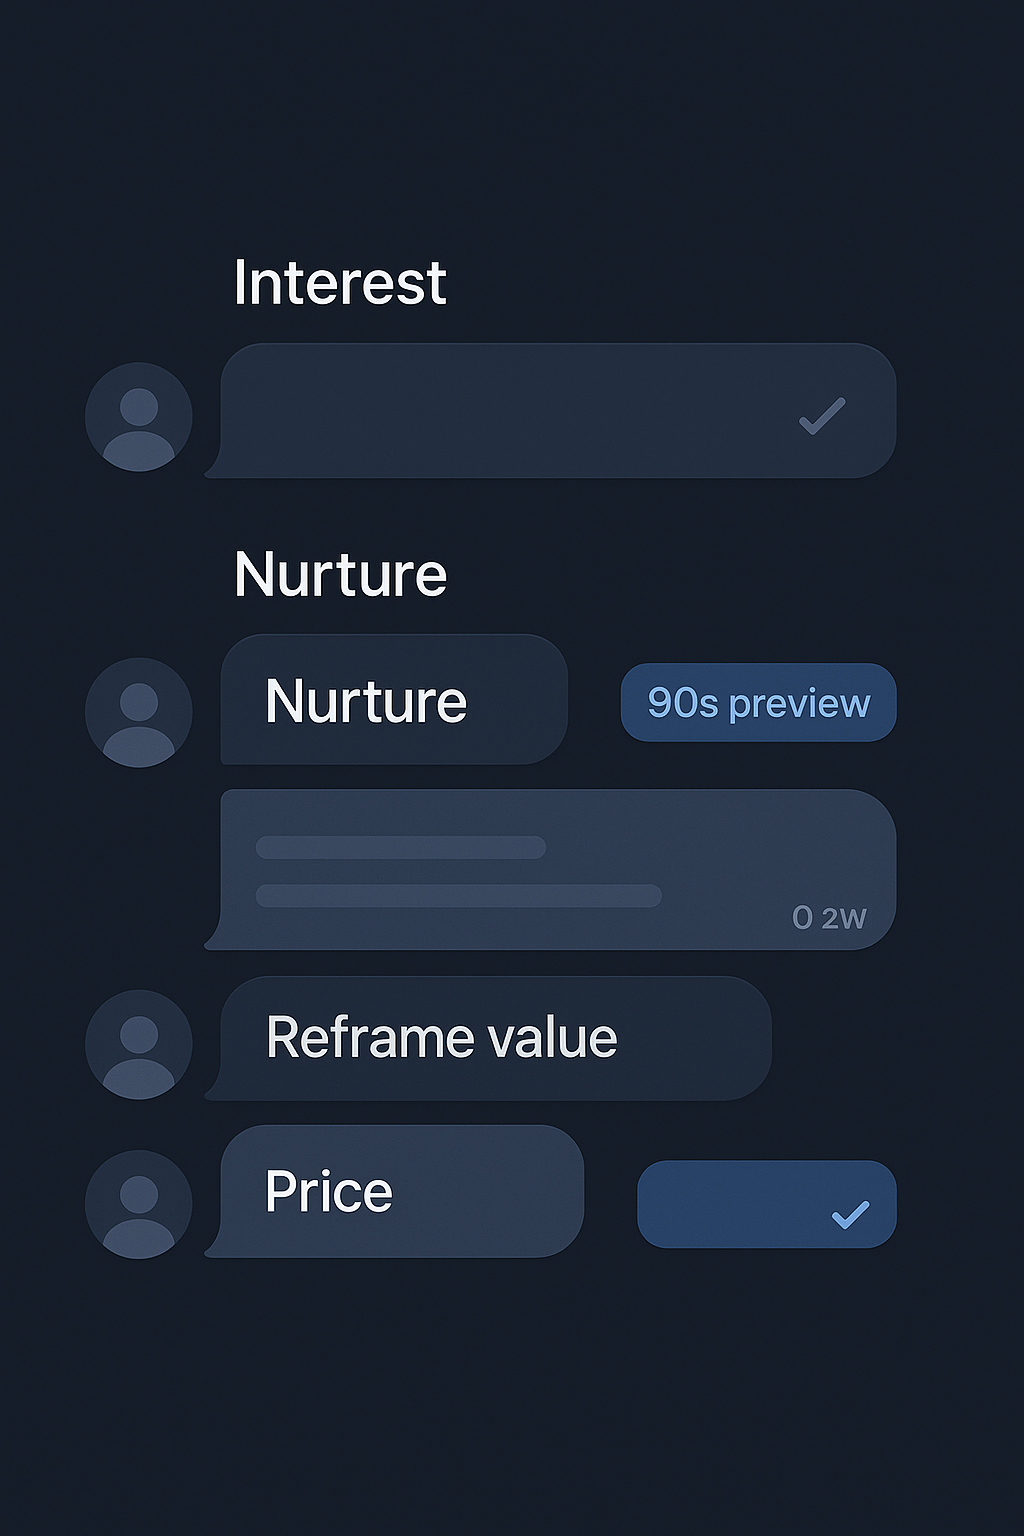Click the avatar next to Price bubble
The width and height of the screenshot is (1024, 1536).
pos(139,1204)
